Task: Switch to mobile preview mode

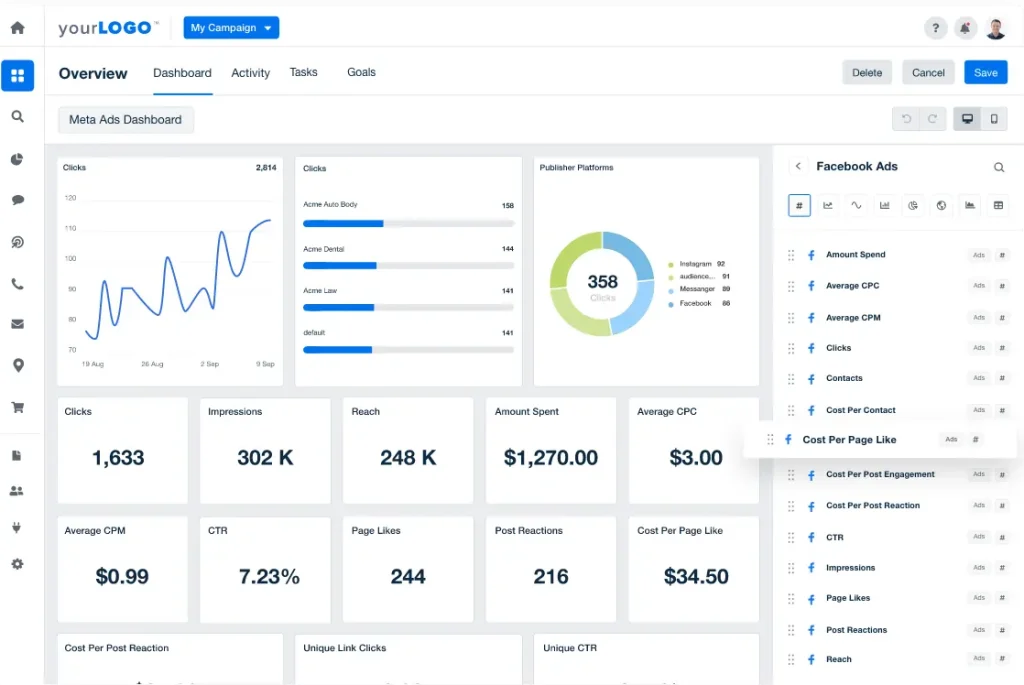Action: point(994,119)
